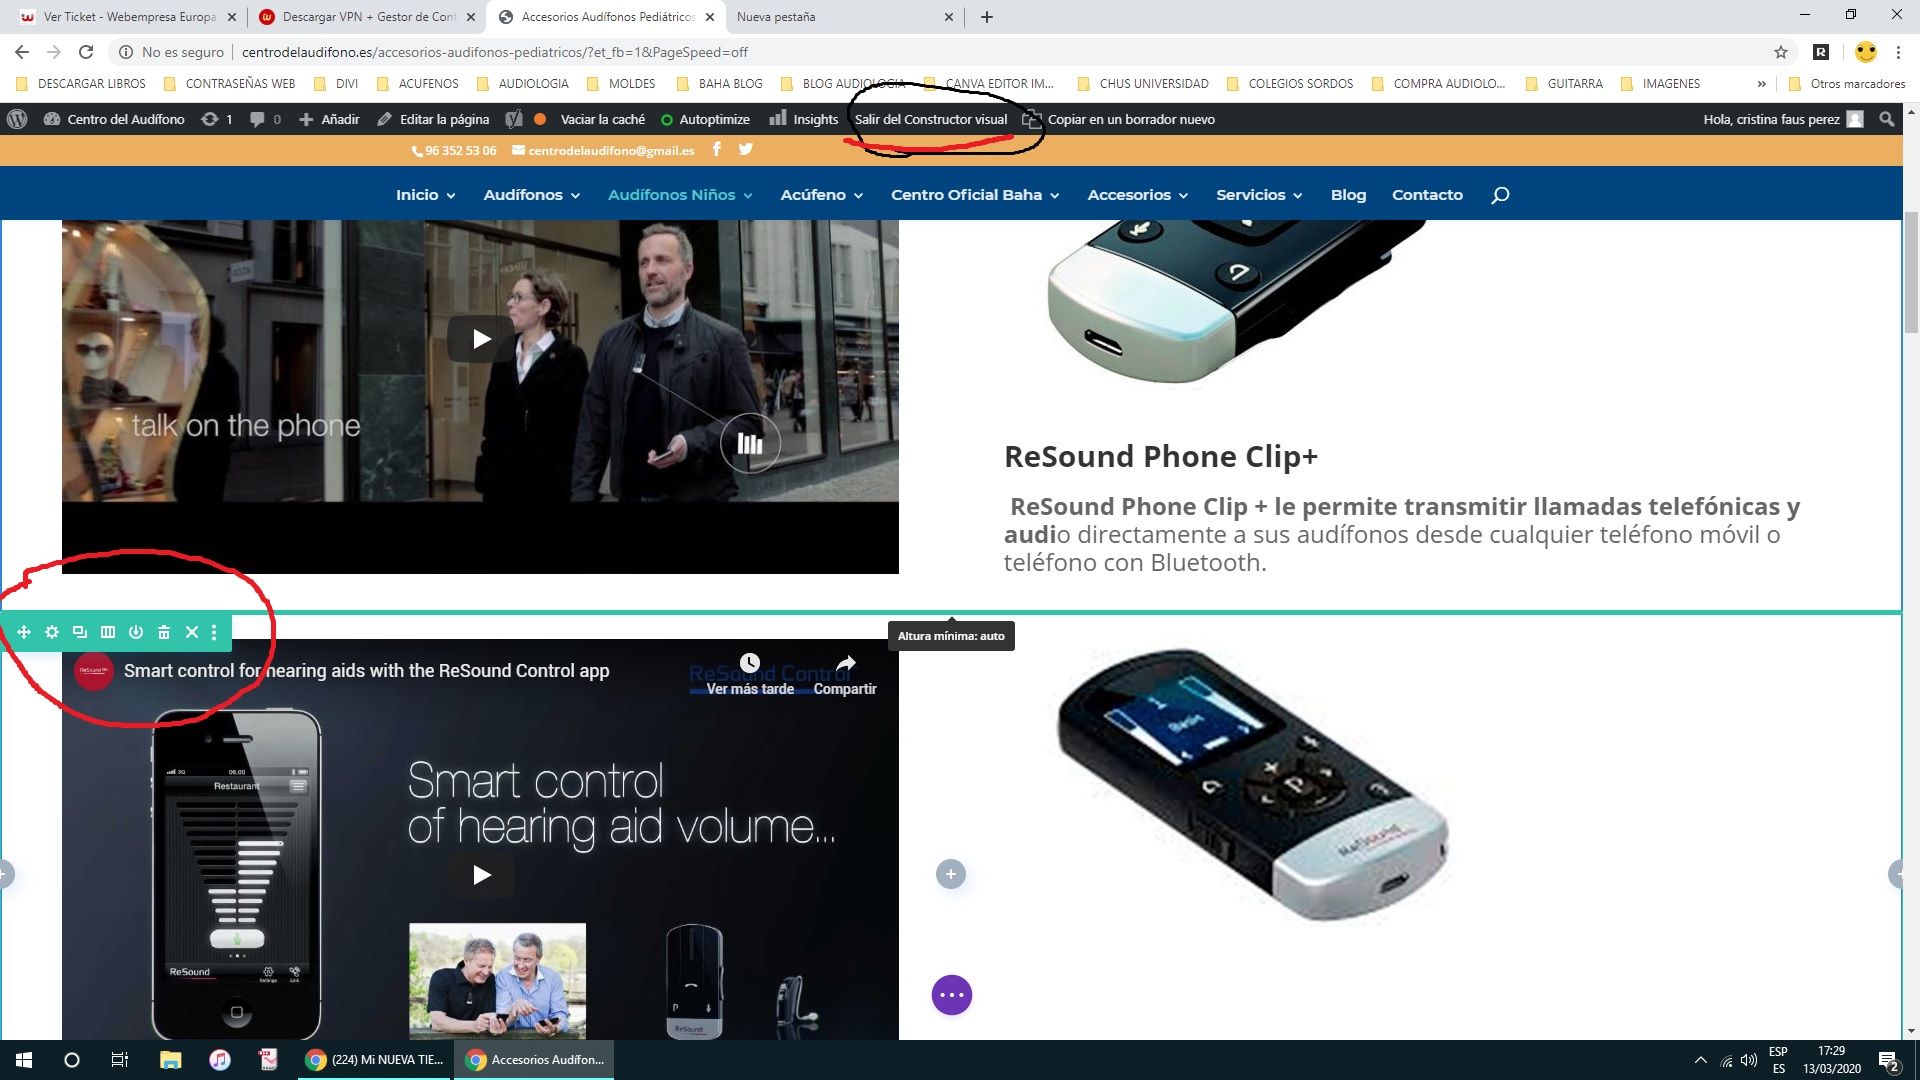Click the volume icon in system tray

(1749, 1060)
